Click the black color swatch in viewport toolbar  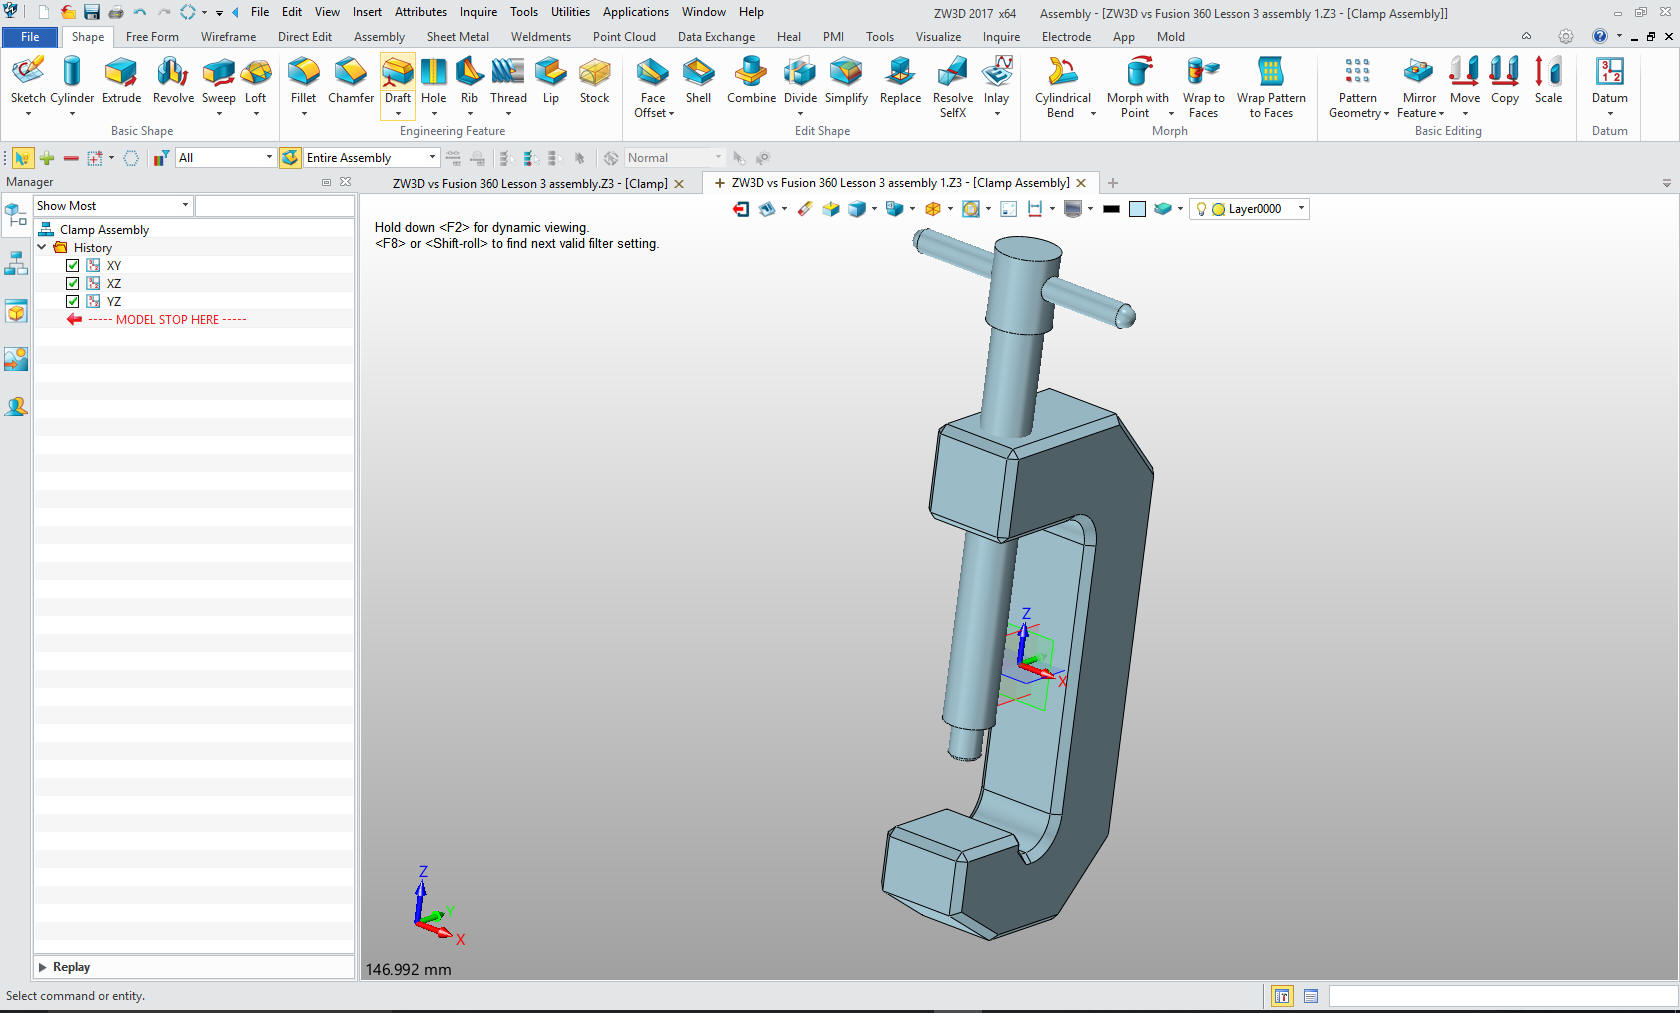point(1111,209)
